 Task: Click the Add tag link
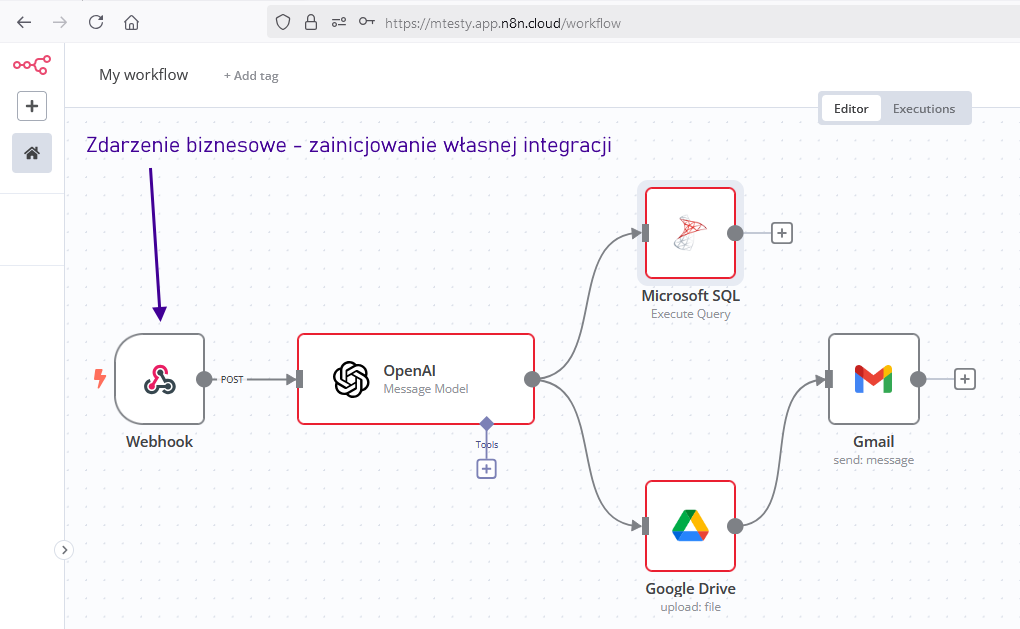[x=251, y=76]
